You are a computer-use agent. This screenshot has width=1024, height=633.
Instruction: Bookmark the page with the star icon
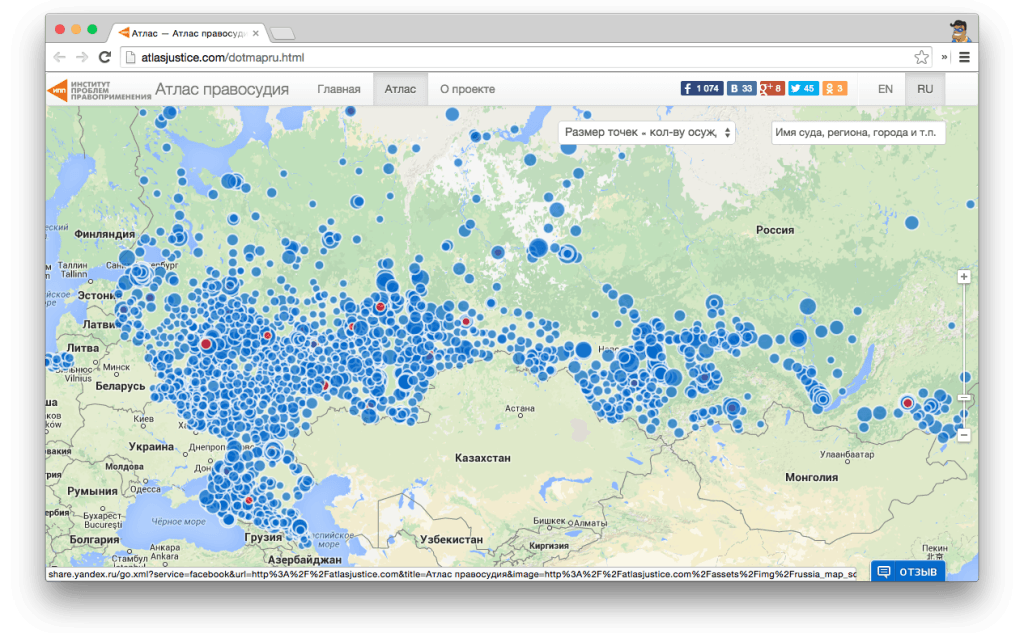tap(921, 57)
